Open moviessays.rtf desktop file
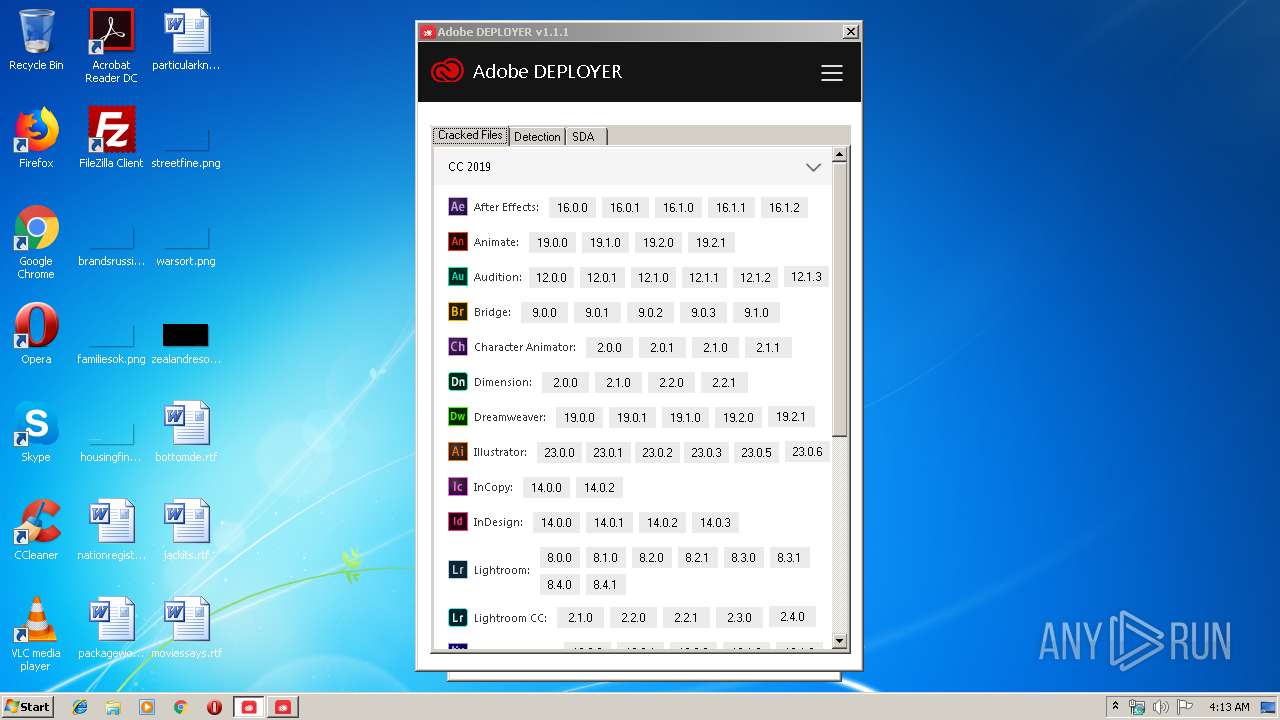This screenshot has width=1280, height=720. point(186,627)
